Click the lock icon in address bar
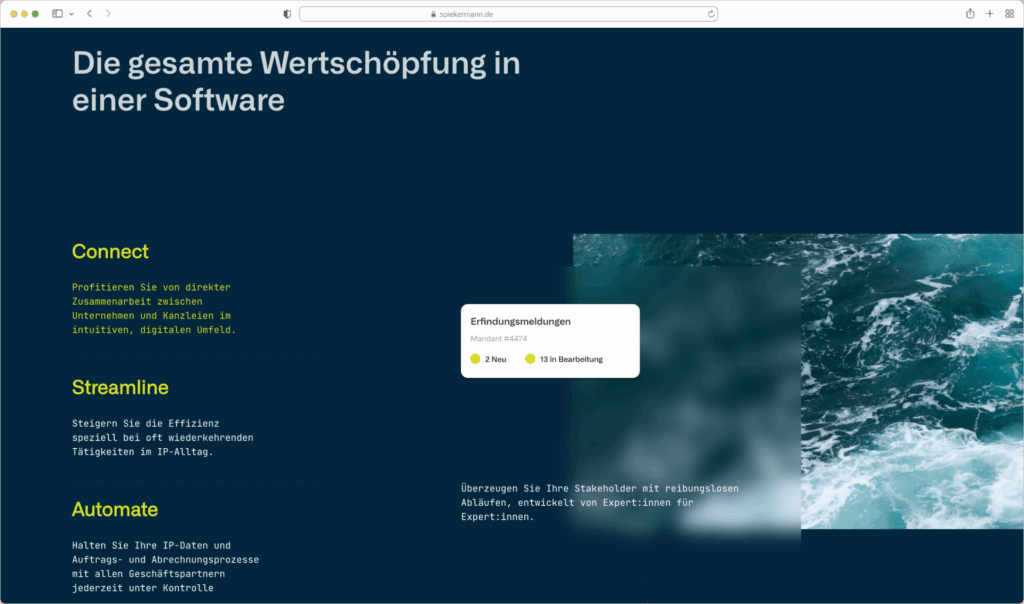 tap(434, 14)
